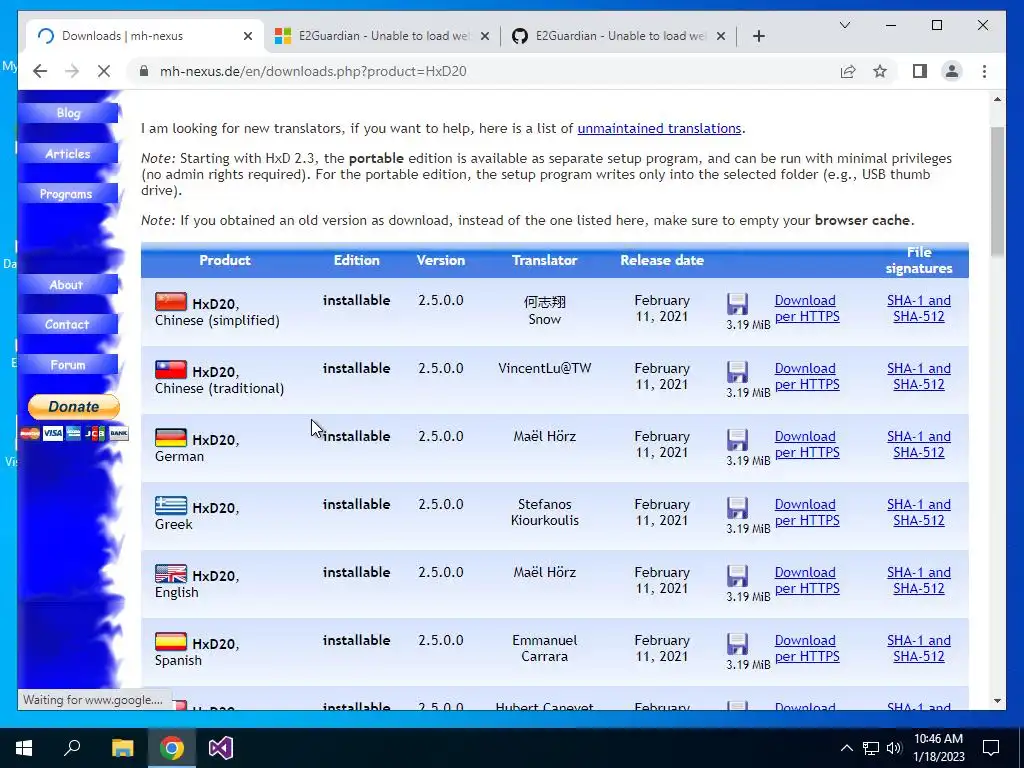Bookmark this page with the star icon
Screen dimensions: 1024x768
click(x=880, y=71)
